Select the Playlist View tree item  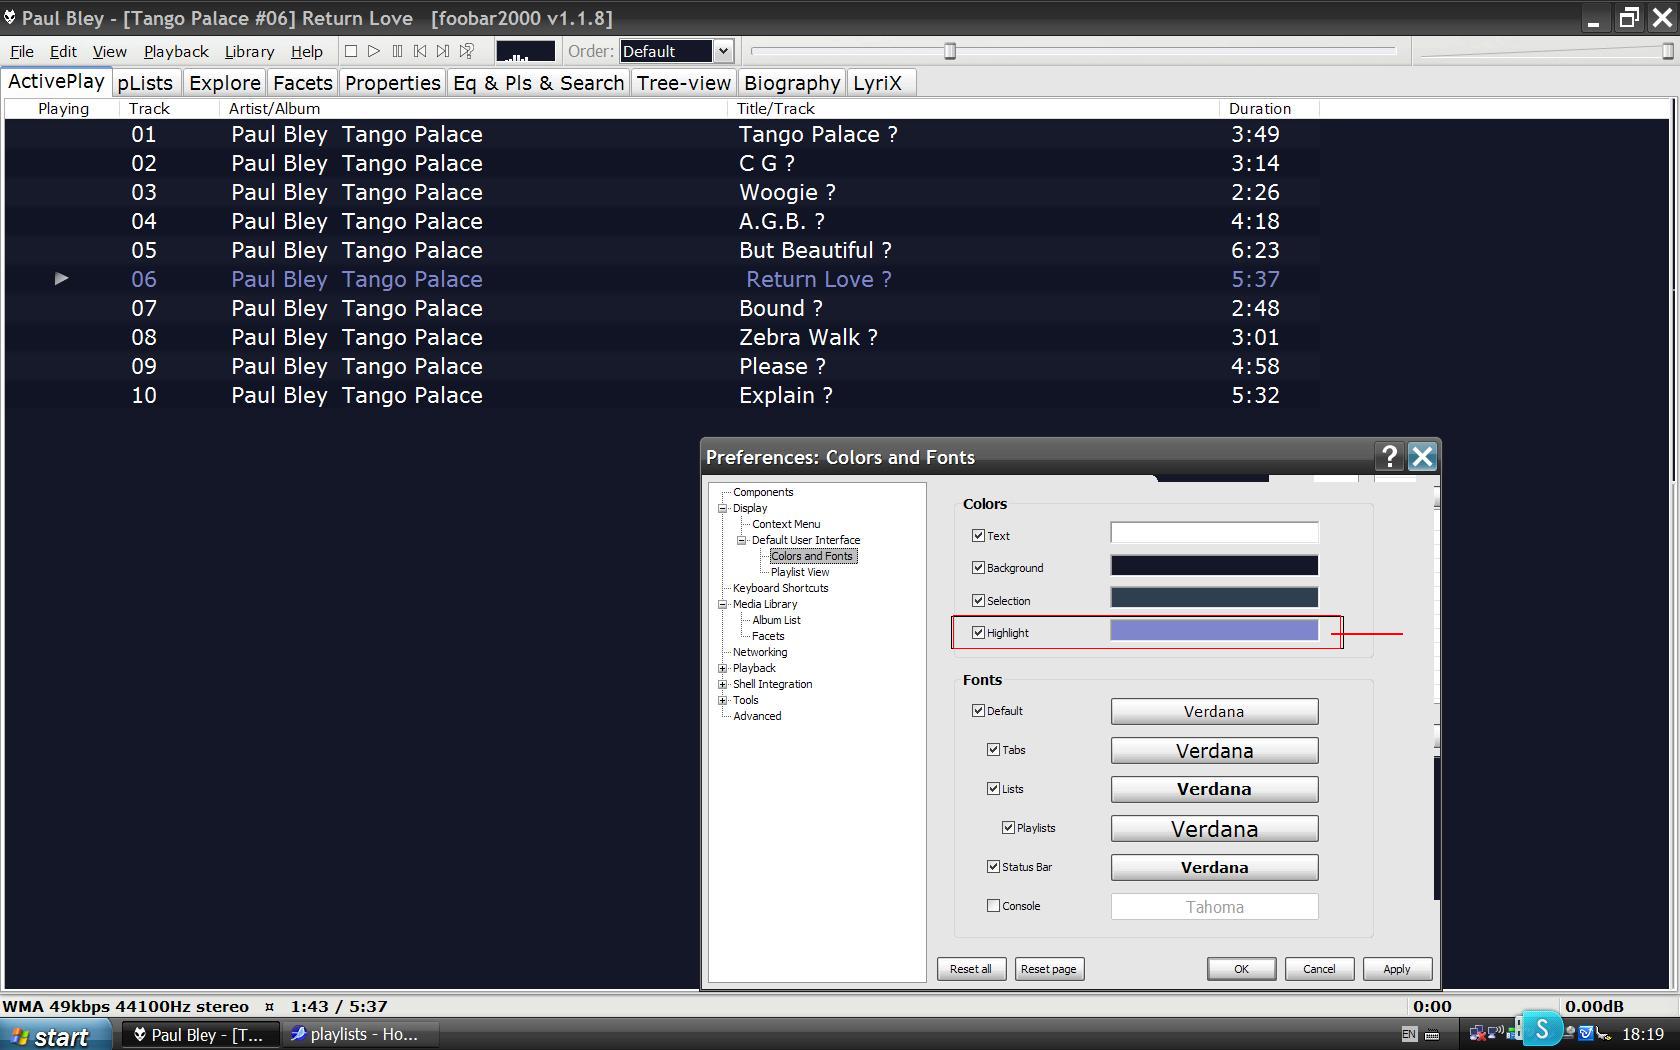pos(800,572)
